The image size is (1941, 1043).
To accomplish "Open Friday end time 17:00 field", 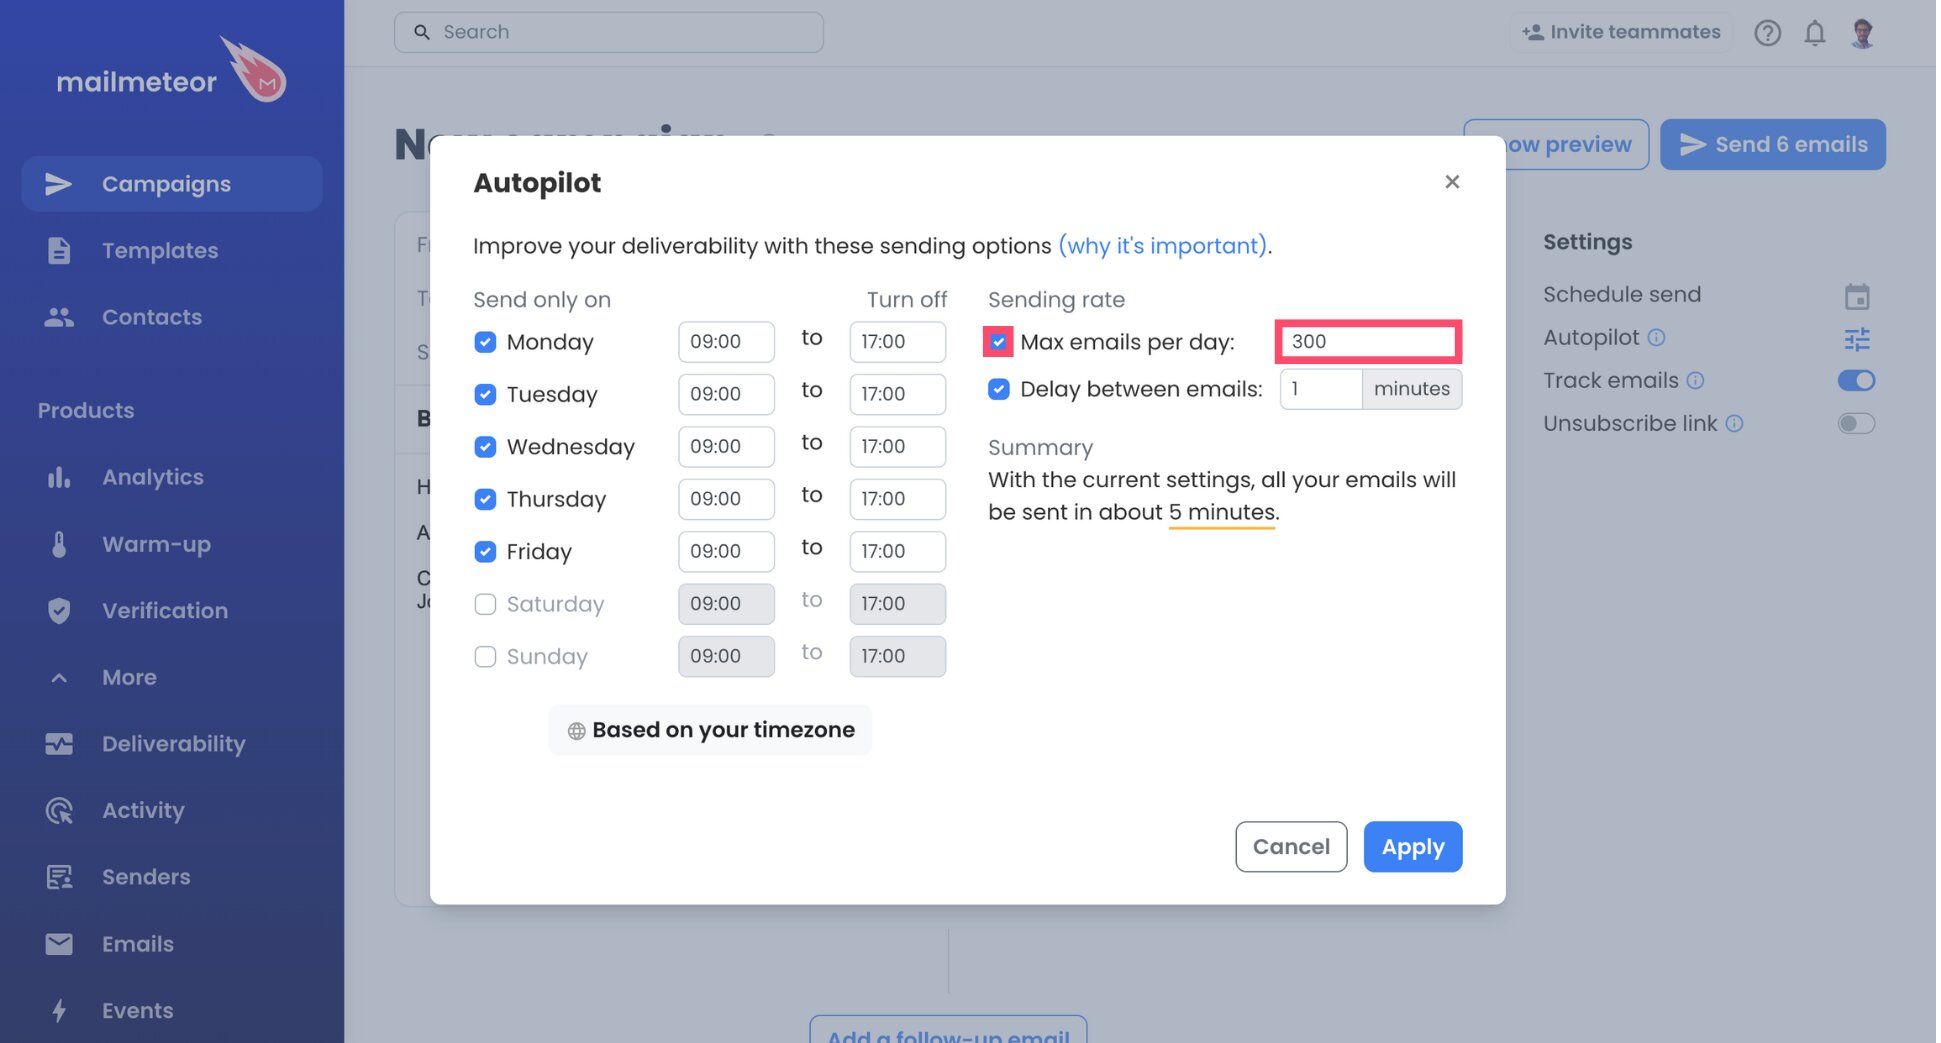I will tap(897, 552).
